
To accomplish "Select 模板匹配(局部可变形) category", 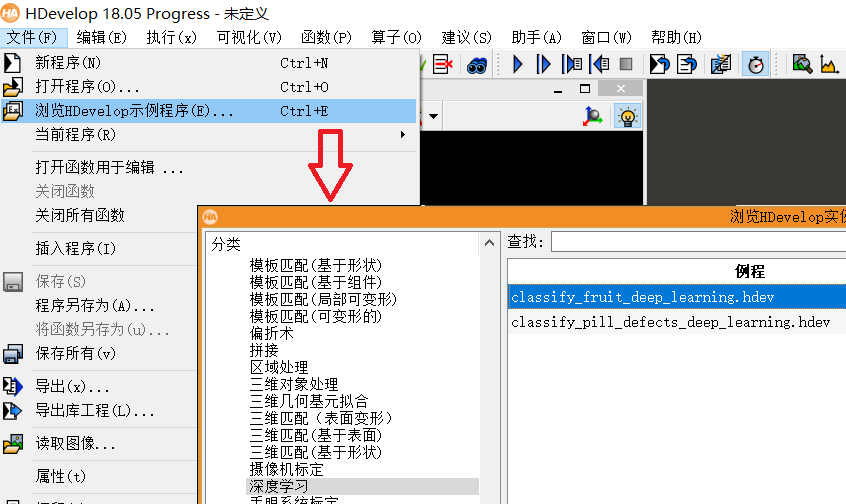I will coord(323,299).
